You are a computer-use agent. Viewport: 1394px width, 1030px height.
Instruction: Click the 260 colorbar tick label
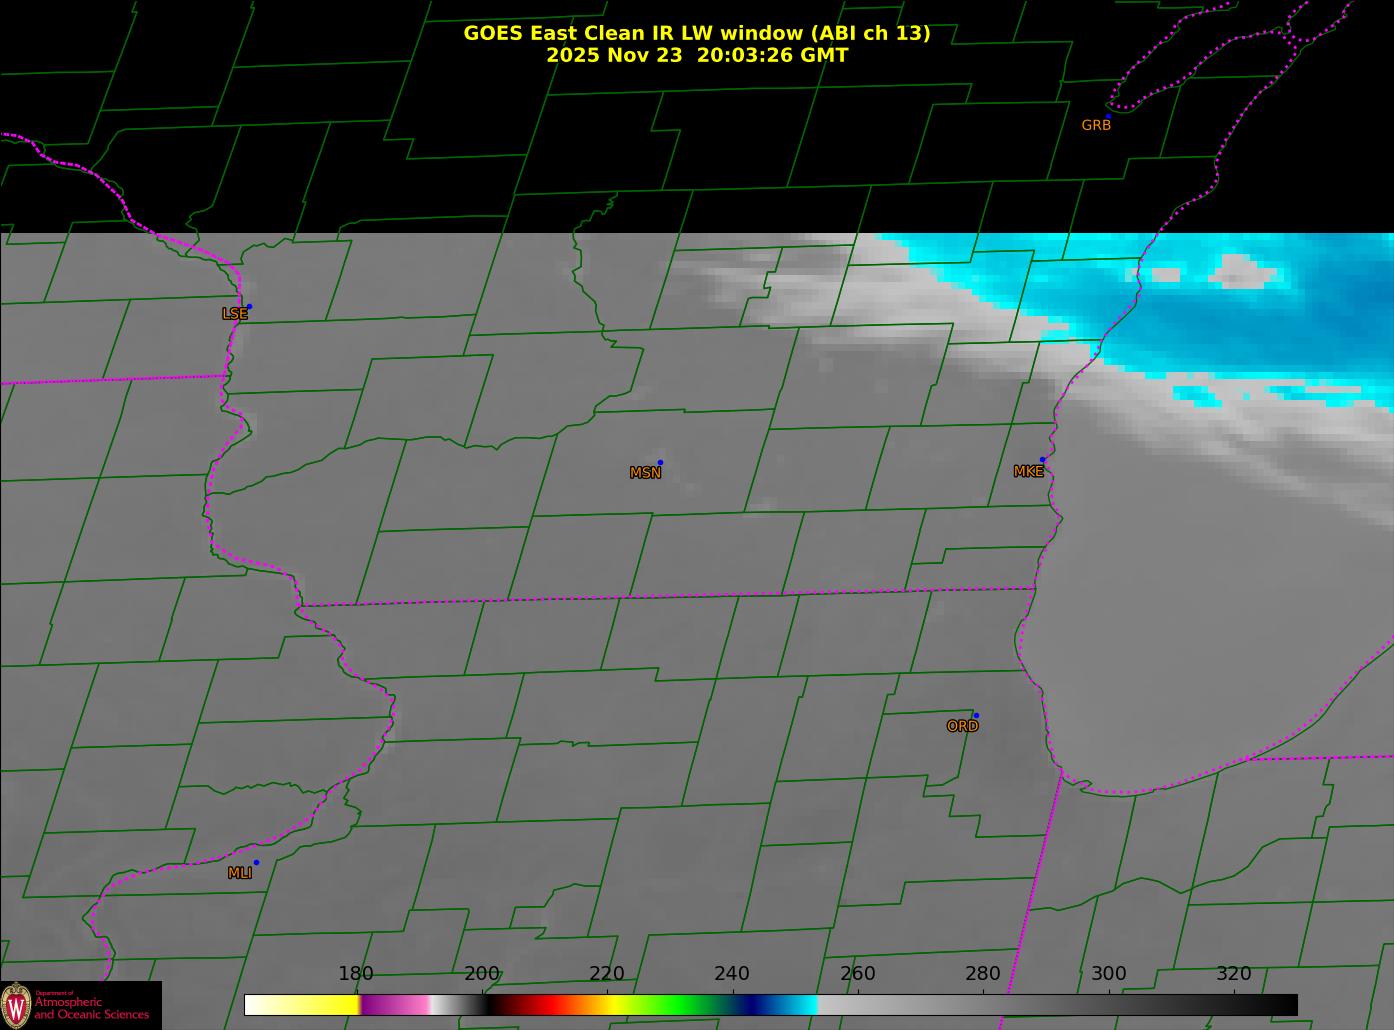(858, 974)
